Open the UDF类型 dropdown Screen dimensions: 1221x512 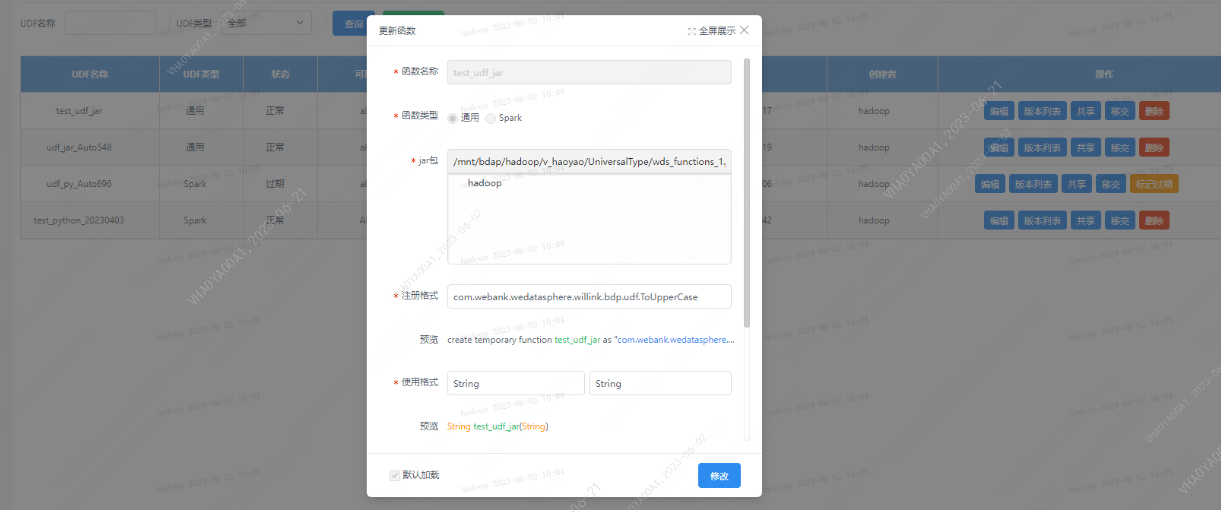267,23
